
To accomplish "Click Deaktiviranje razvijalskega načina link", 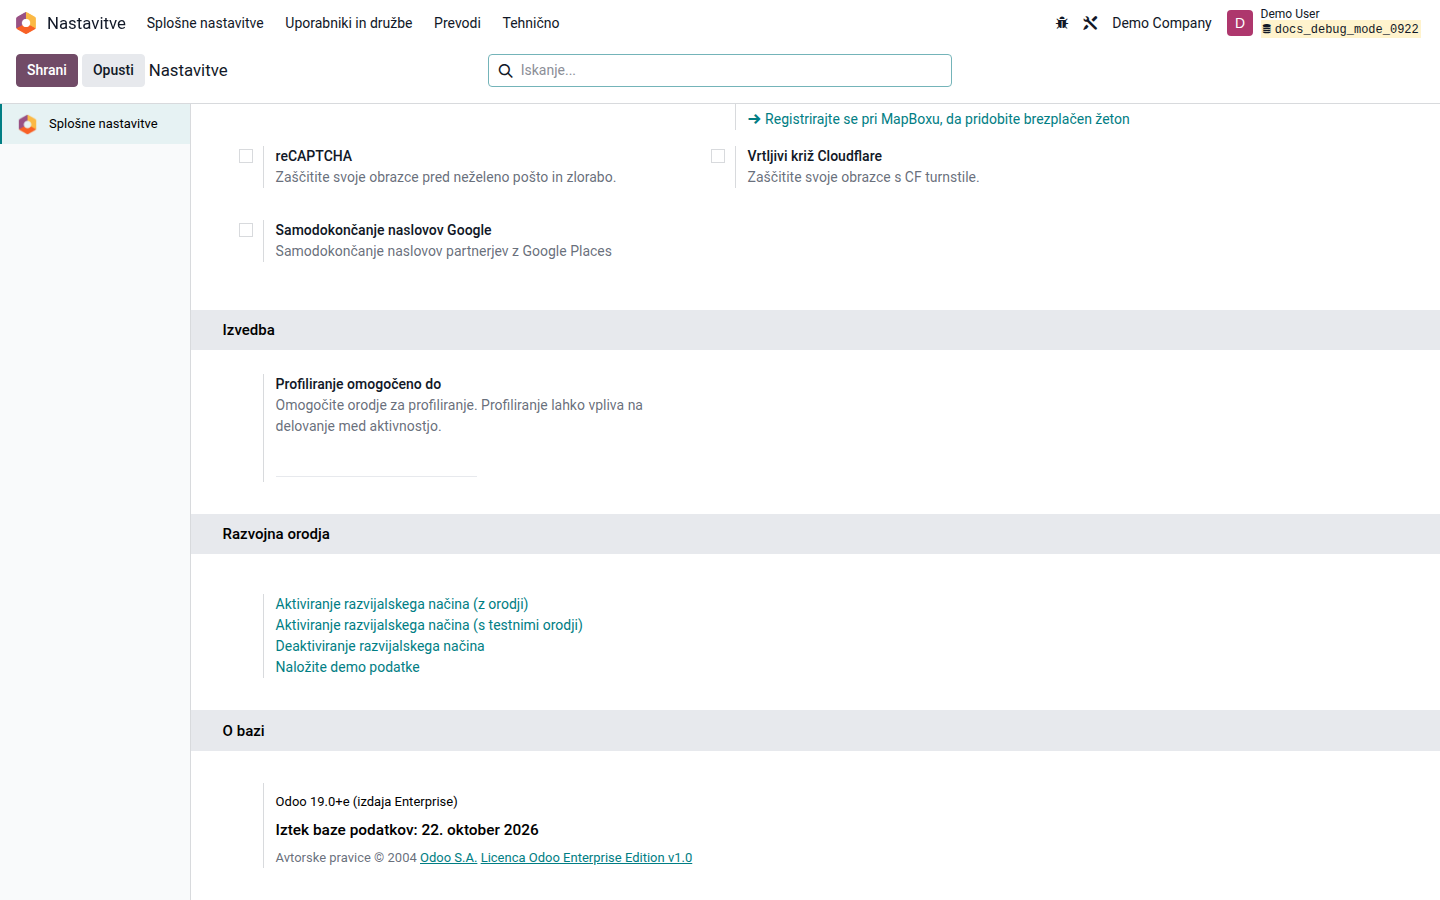I will (380, 646).
